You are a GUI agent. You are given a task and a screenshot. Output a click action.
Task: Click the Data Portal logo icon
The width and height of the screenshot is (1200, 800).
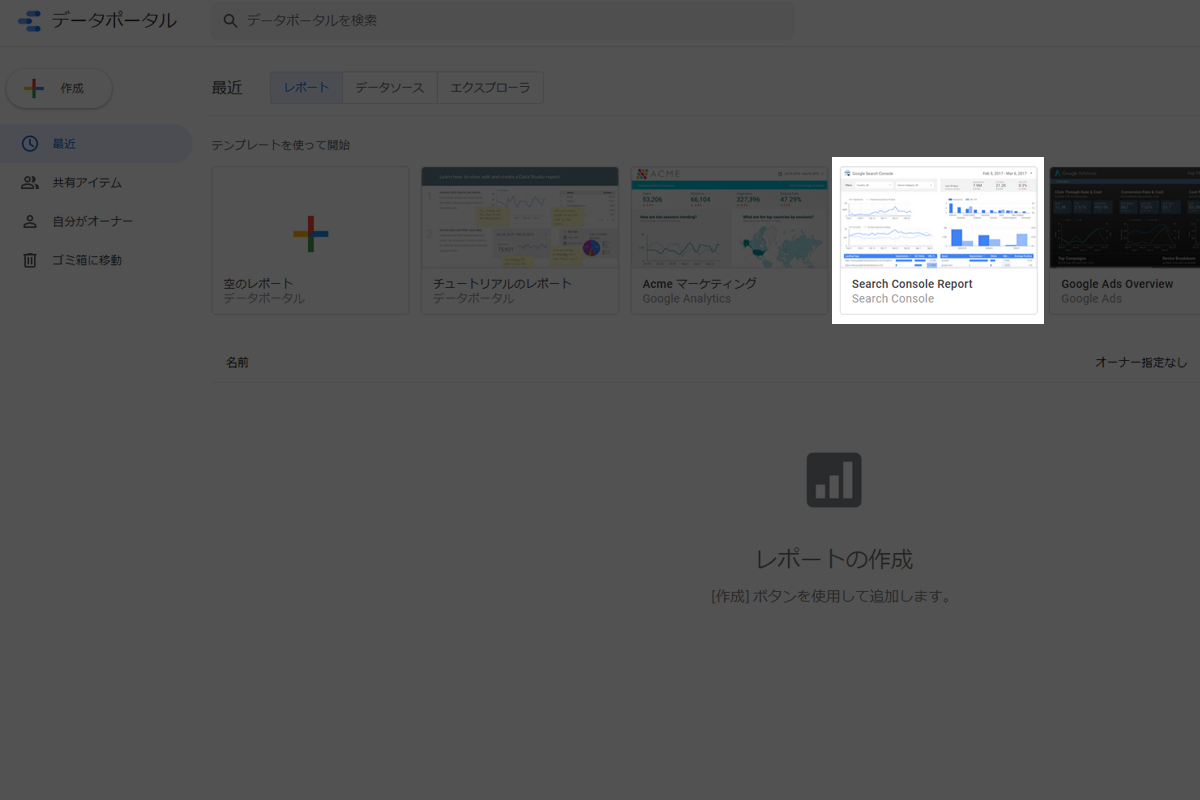point(30,21)
